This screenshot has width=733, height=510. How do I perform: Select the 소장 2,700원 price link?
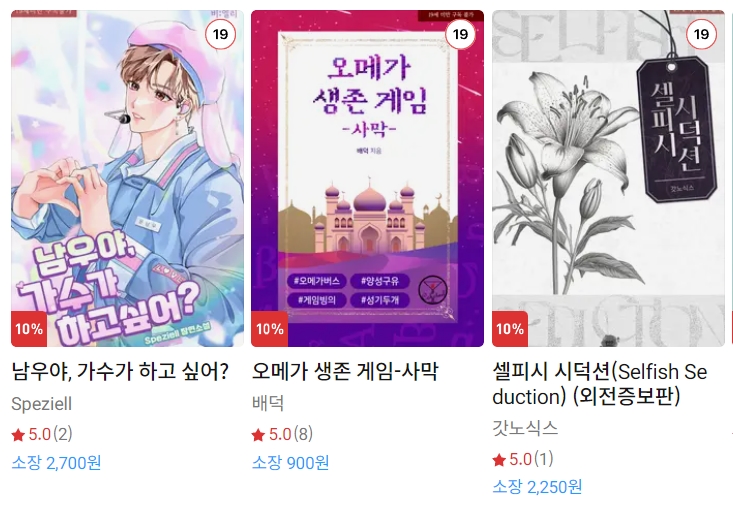57,463
